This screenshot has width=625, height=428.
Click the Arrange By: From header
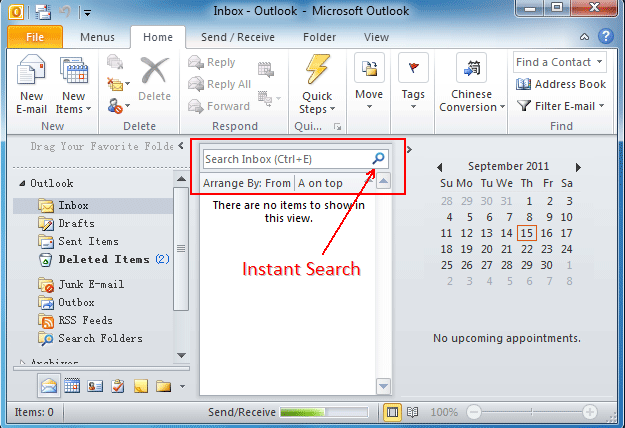246,183
